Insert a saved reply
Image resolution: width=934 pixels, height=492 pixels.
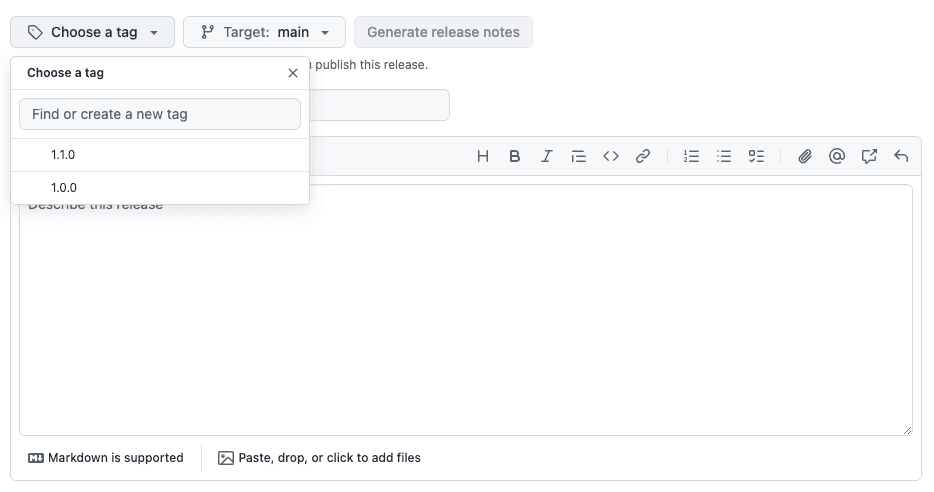tap(901, 156)
